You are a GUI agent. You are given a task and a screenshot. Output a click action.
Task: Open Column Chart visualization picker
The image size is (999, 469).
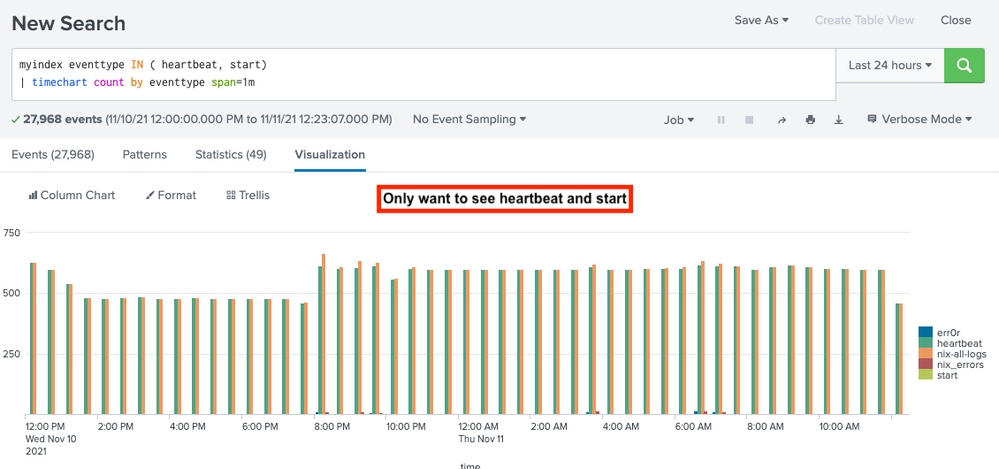[72, 195]
